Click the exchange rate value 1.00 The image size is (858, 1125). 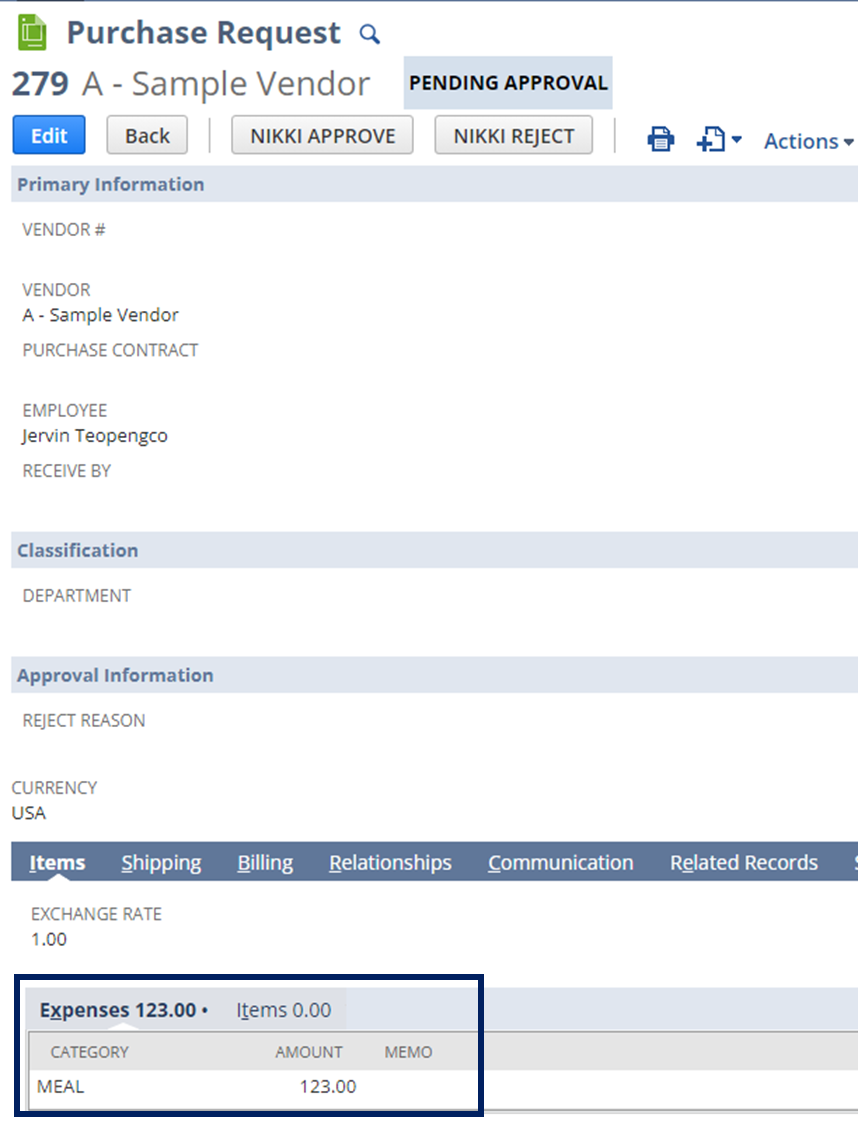pos(49,938)
